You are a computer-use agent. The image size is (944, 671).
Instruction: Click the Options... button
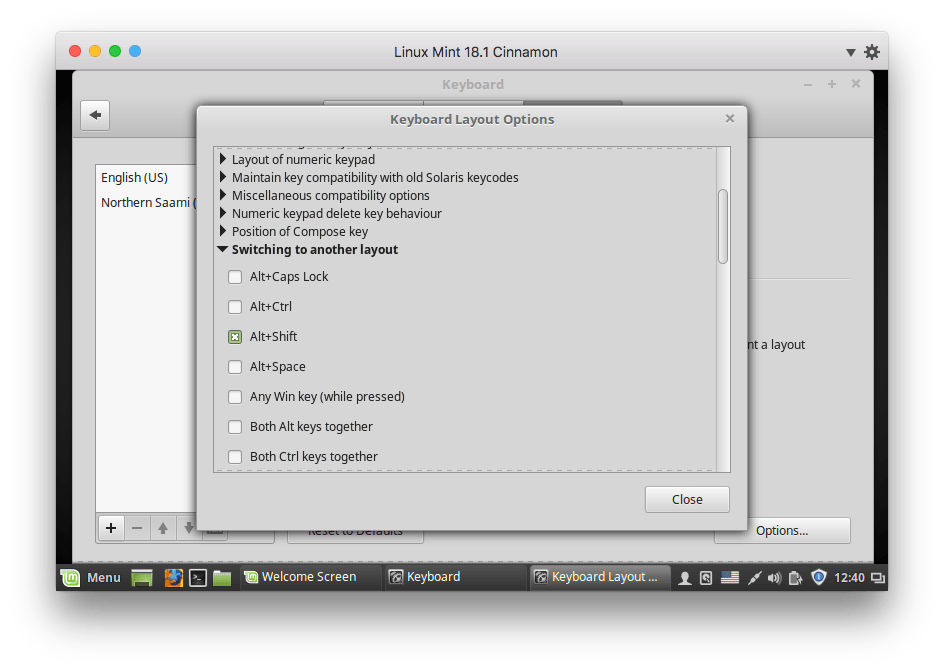[x=782, y=531]
